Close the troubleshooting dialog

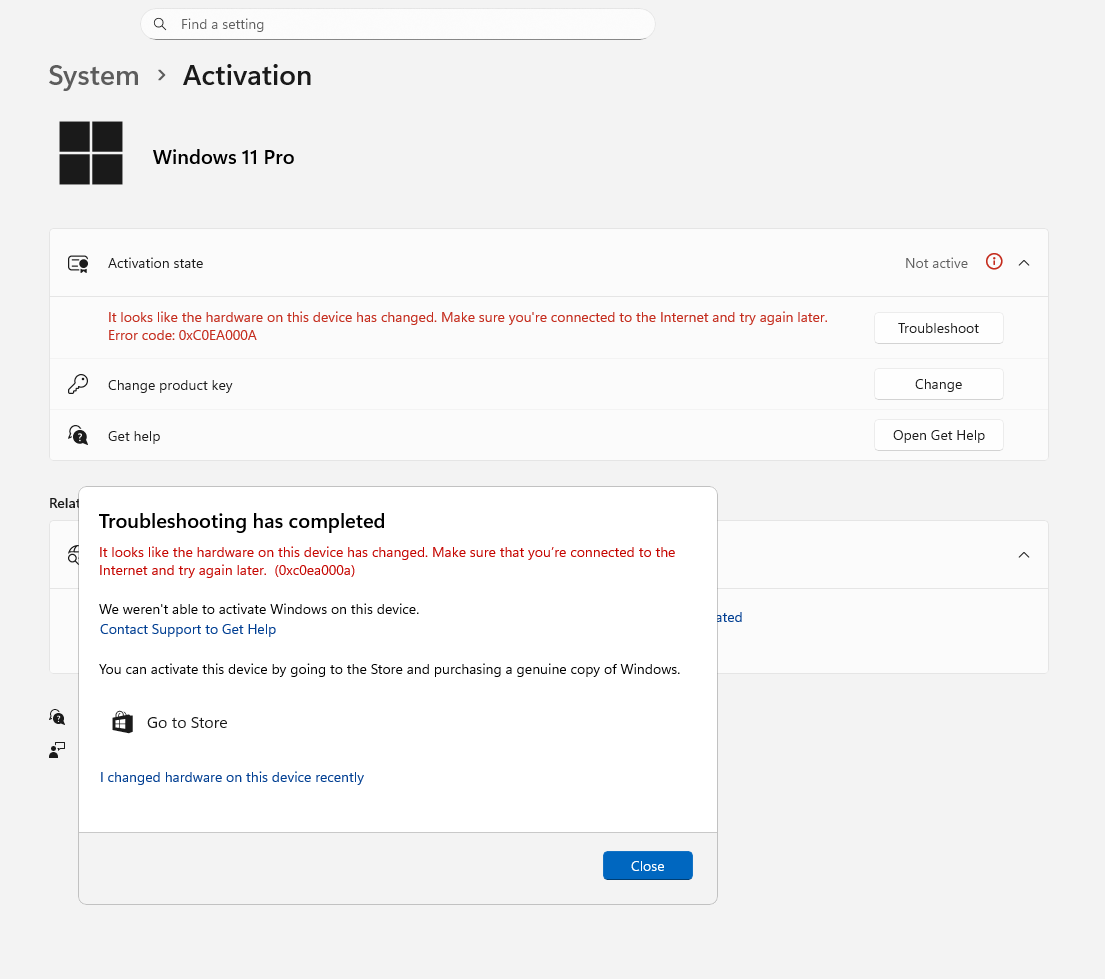point(647,865)
